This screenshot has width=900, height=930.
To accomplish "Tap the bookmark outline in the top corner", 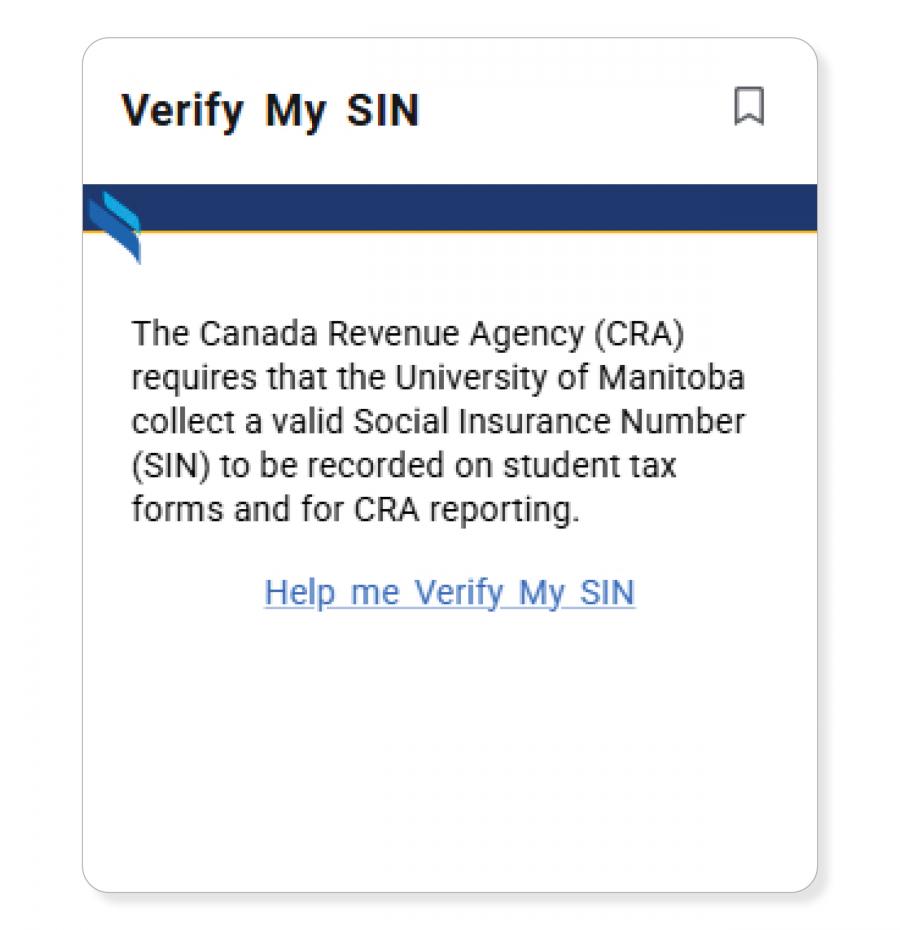I will coord(751,106).
